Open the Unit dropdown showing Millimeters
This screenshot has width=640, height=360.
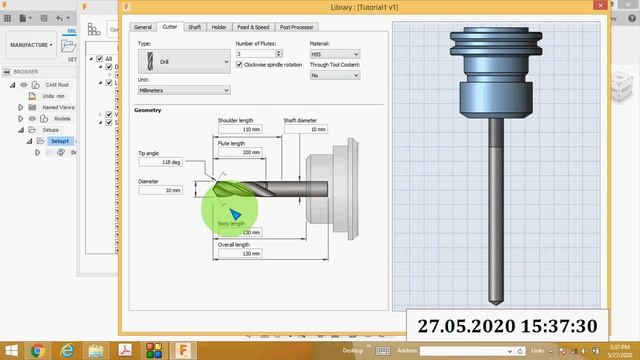pos(184,90)
